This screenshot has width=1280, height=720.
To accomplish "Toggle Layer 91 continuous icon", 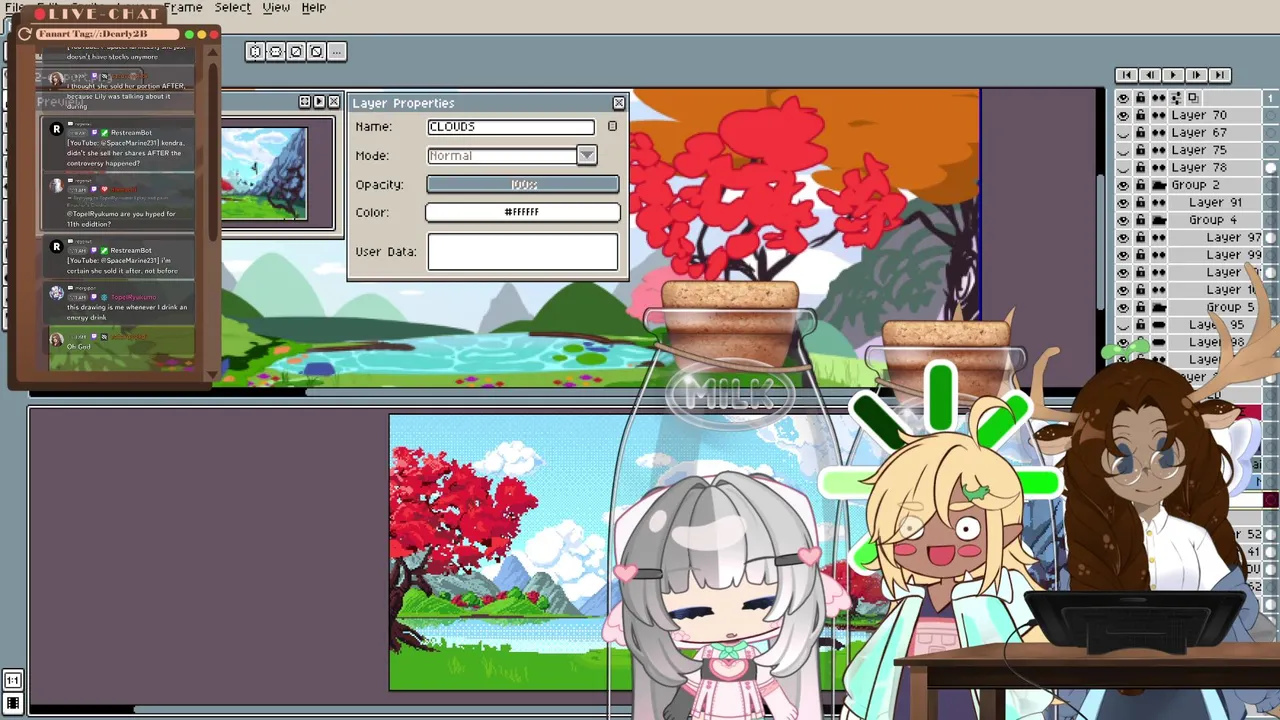I will click(1158, 202).
